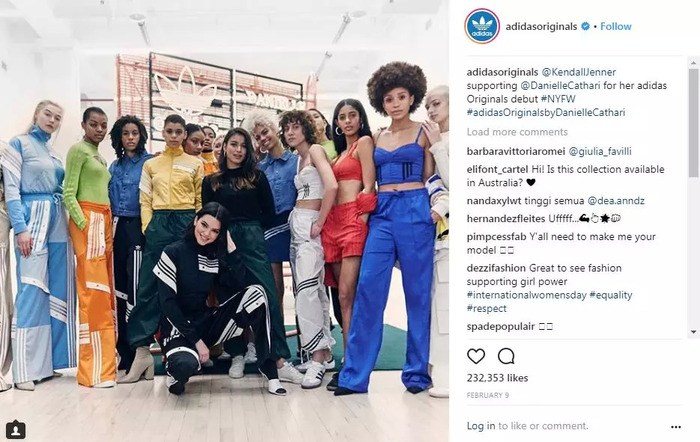
Task: Open the @KendallJenner mention
Action: pos(579,72)
